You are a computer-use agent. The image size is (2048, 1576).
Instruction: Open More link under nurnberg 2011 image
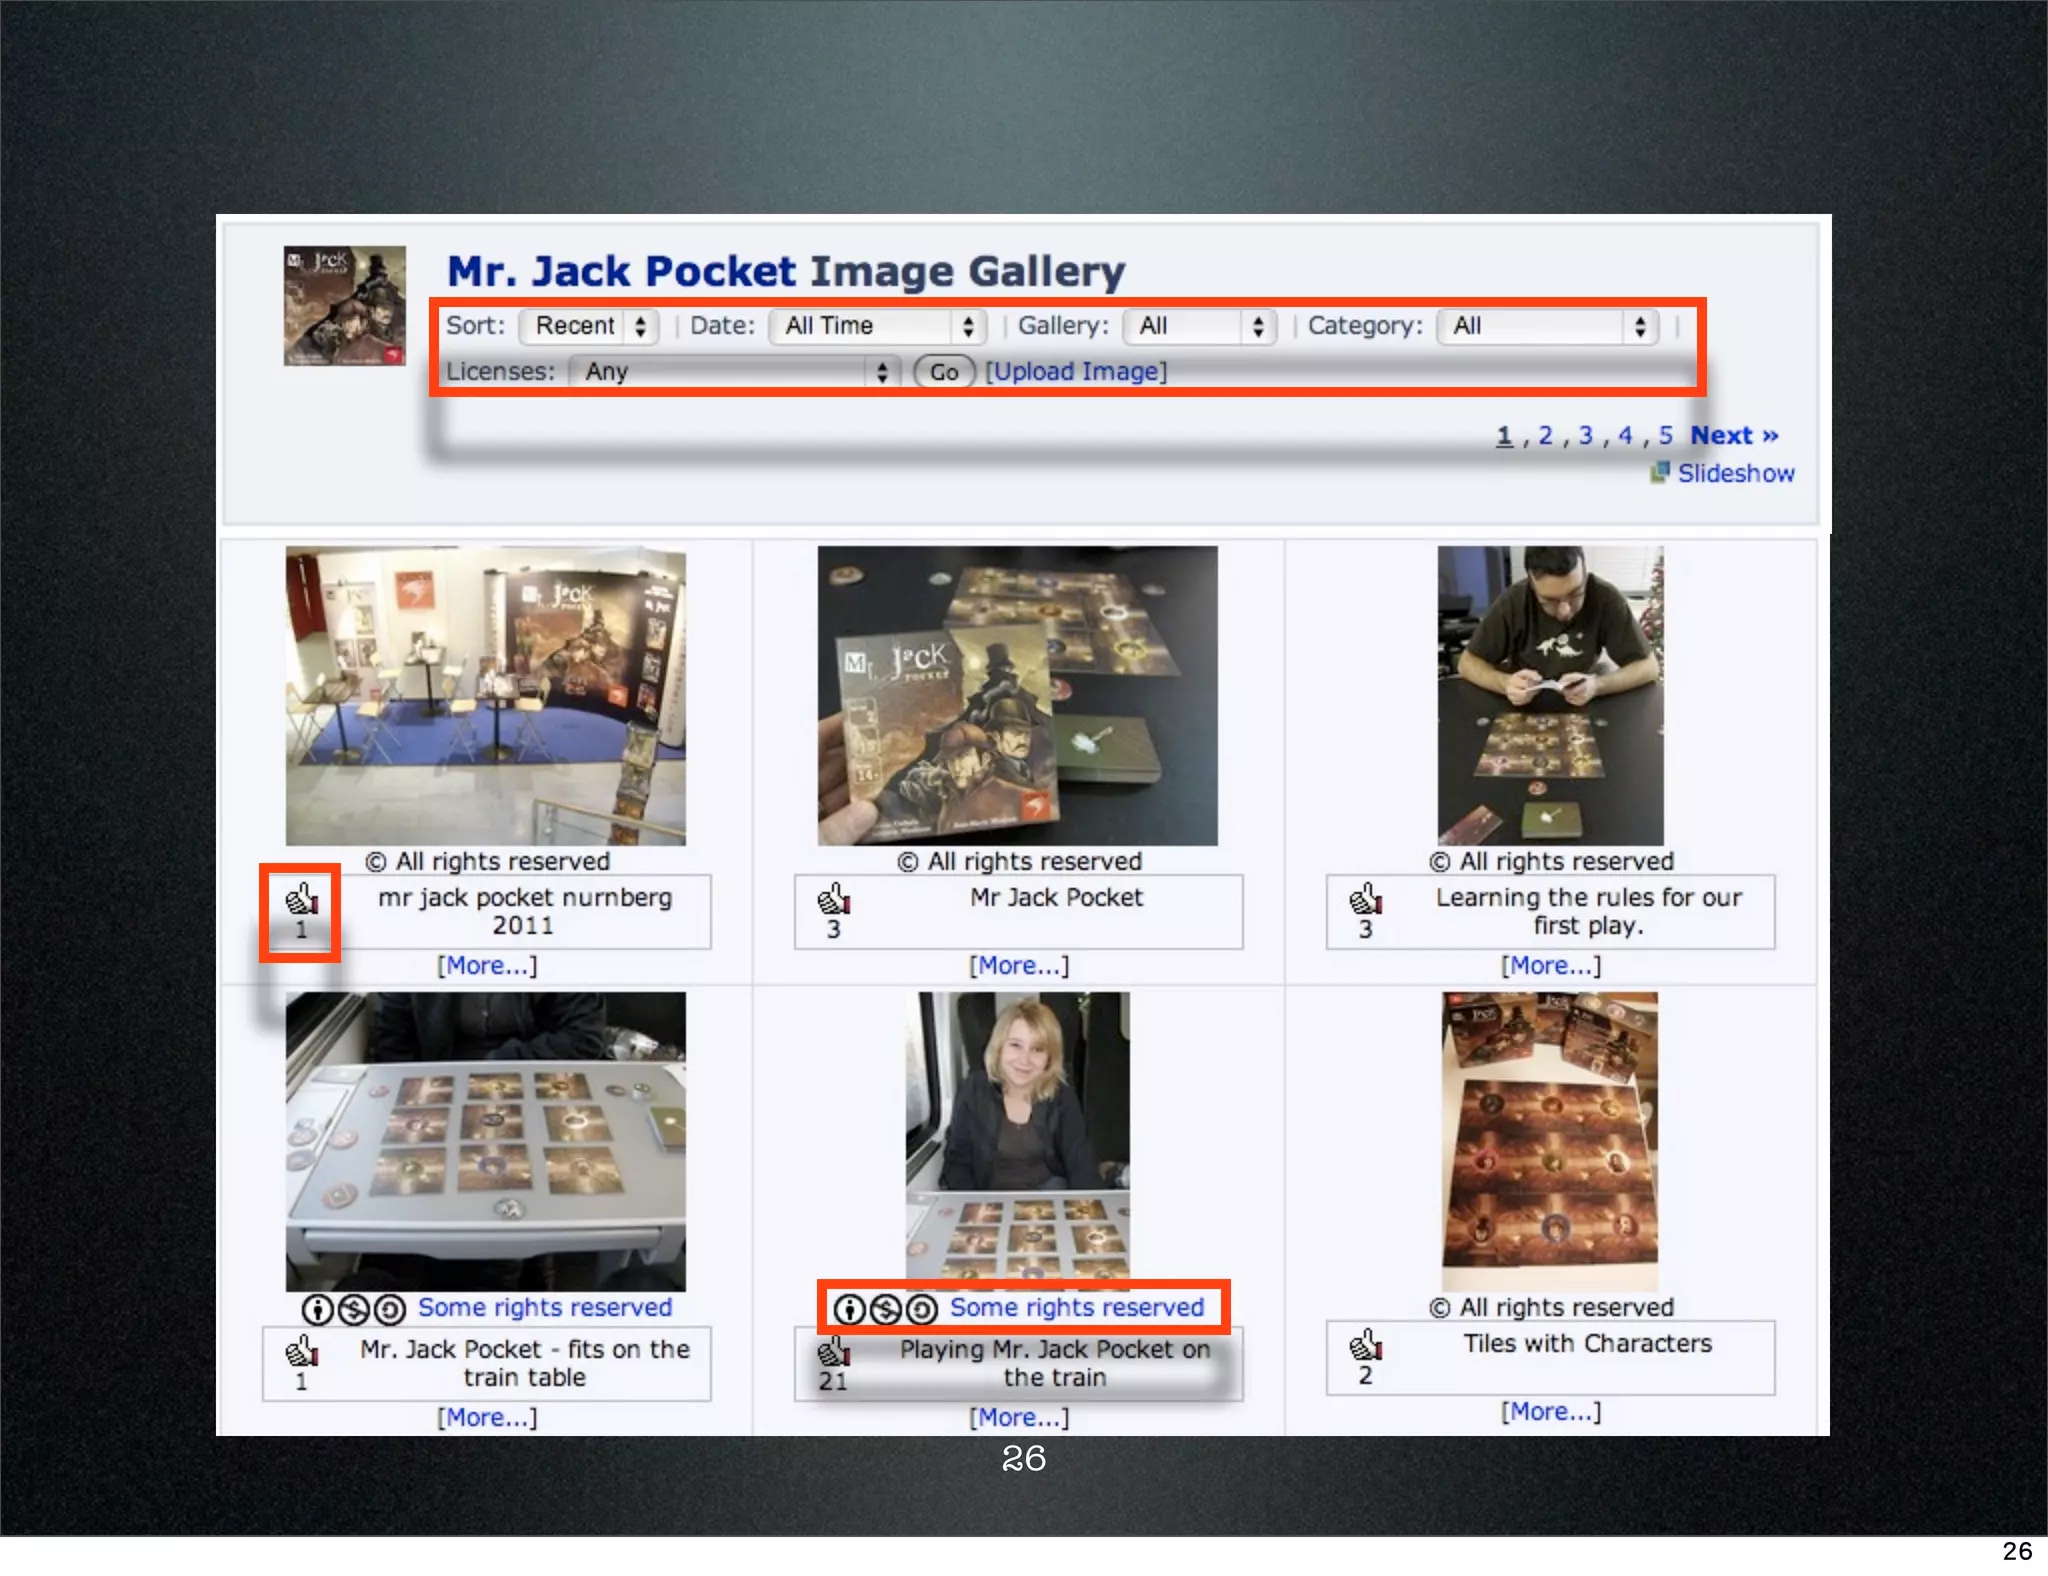pos(487,966)
